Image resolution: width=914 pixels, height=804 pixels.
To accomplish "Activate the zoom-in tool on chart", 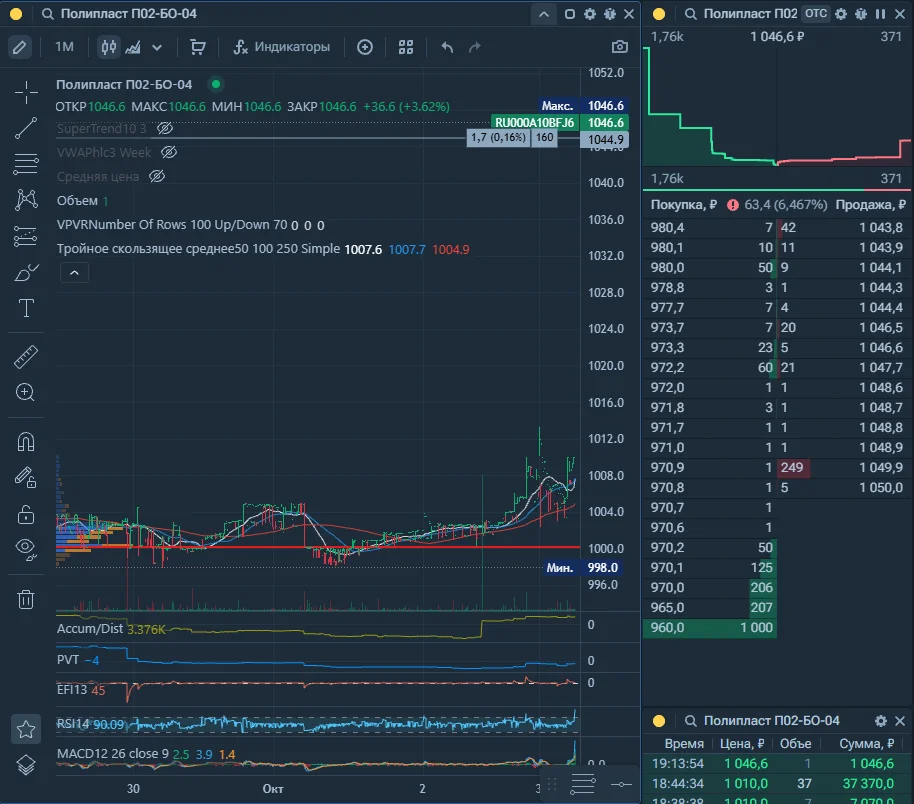I will coord(26,392).
